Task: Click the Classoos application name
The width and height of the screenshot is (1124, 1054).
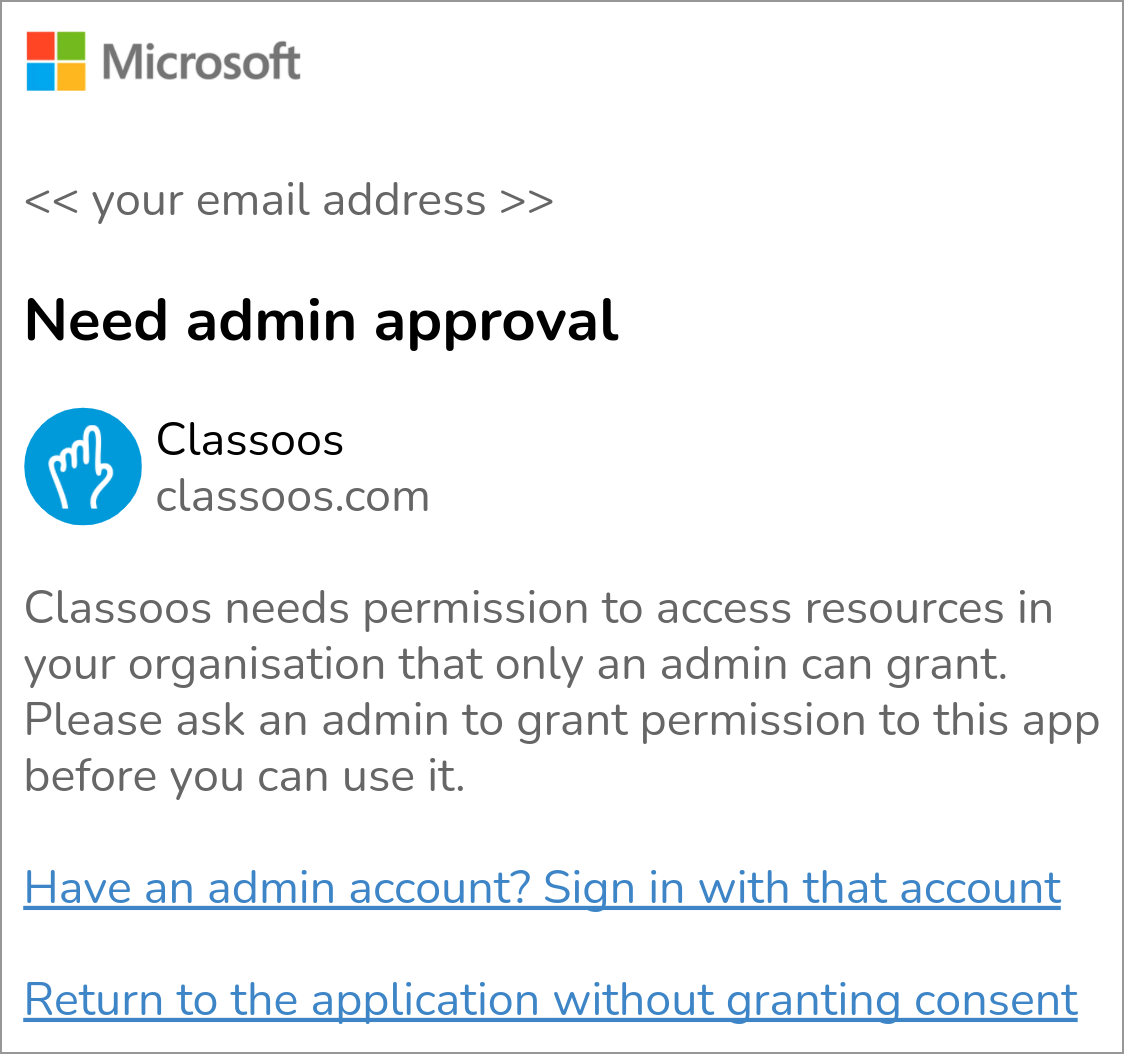Action: pyautogui.click(x=250, y=440)
